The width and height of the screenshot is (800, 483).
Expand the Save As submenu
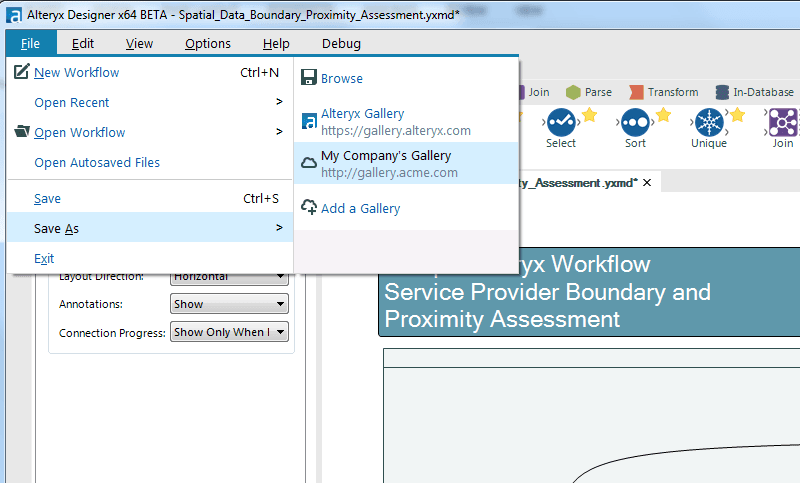point(149,227)
